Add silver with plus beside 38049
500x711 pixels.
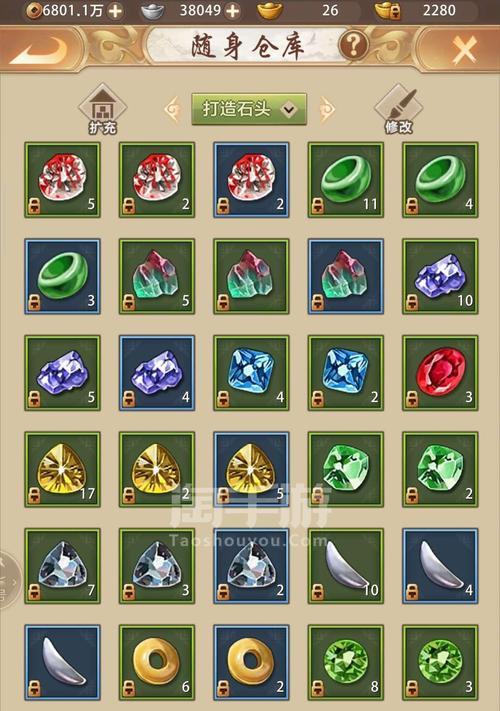pos(233,10)
